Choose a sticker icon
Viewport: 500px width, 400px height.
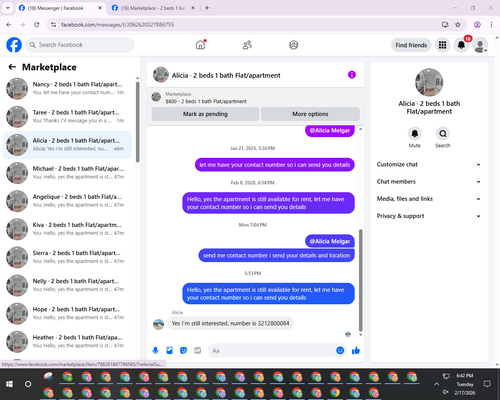[x=183, y=350]
